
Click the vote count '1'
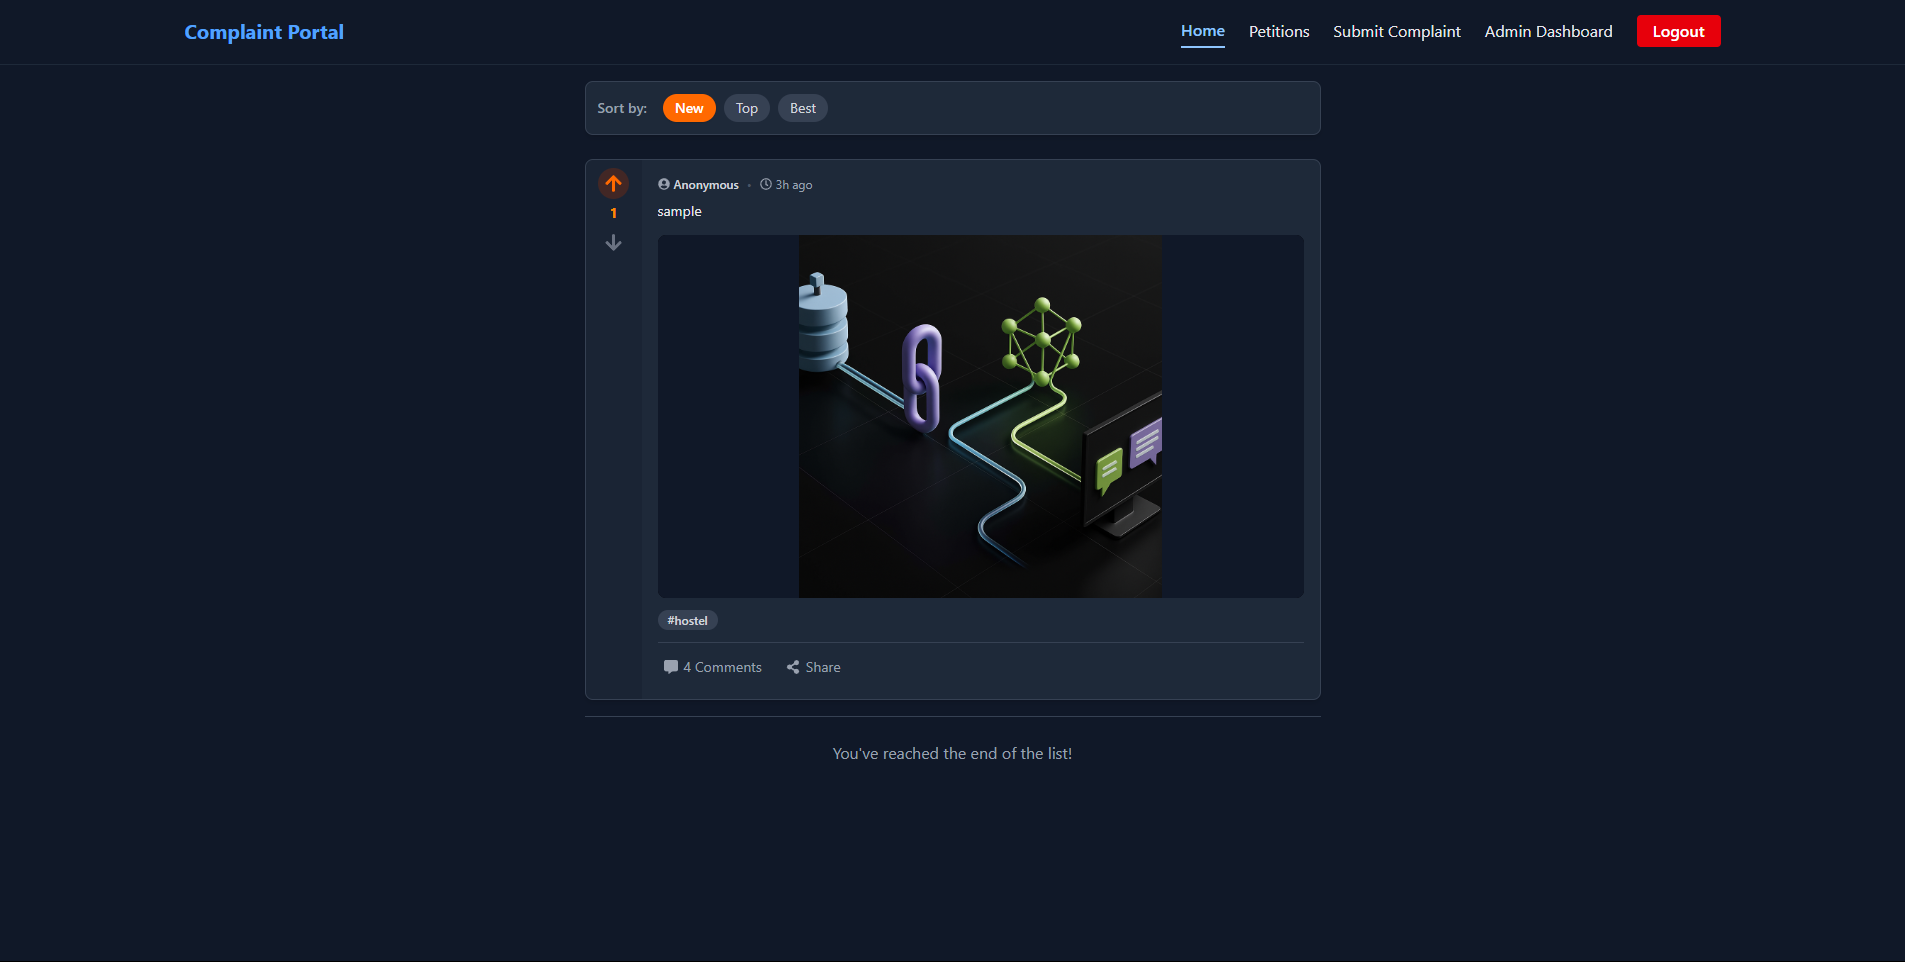pos(613,213)
